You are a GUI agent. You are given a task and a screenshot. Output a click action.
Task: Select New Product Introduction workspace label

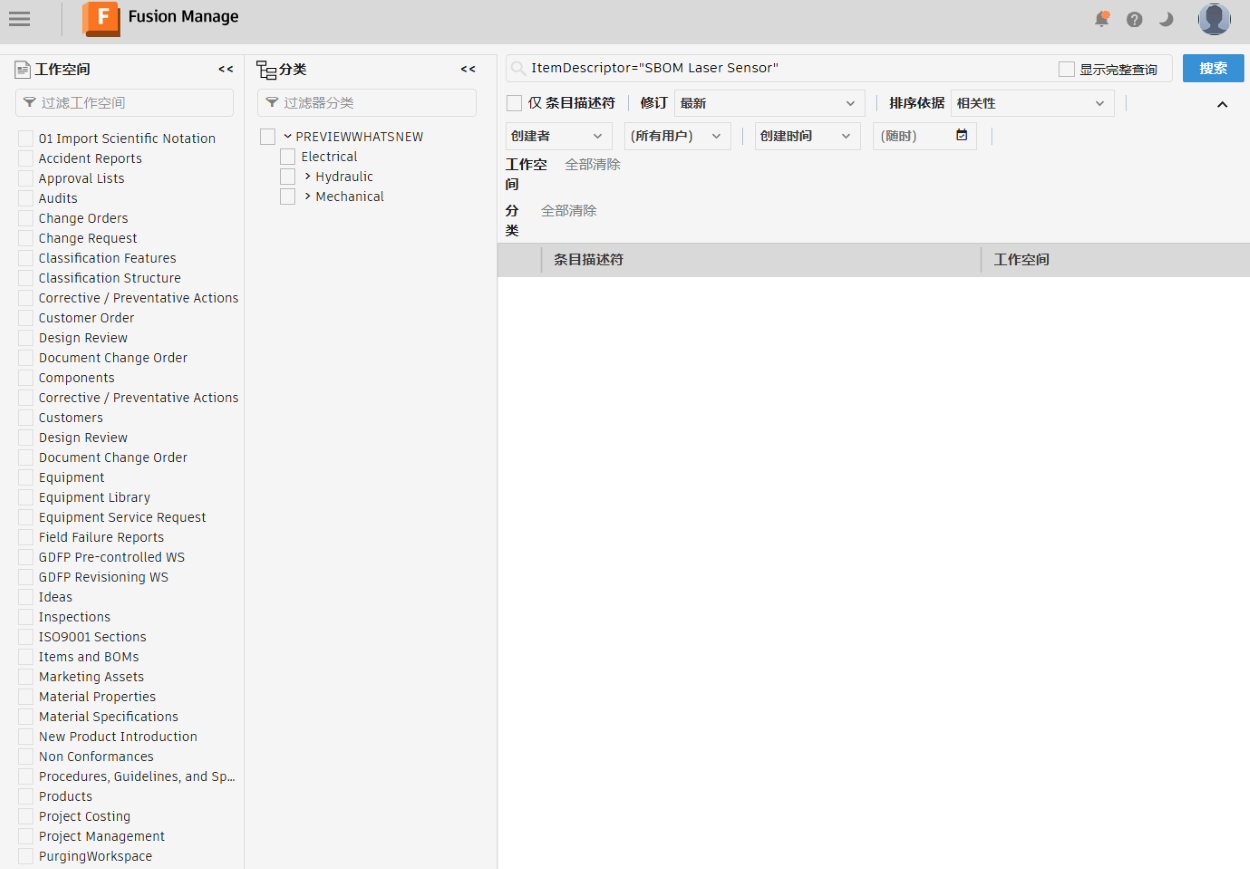click(x=118, y=737)
